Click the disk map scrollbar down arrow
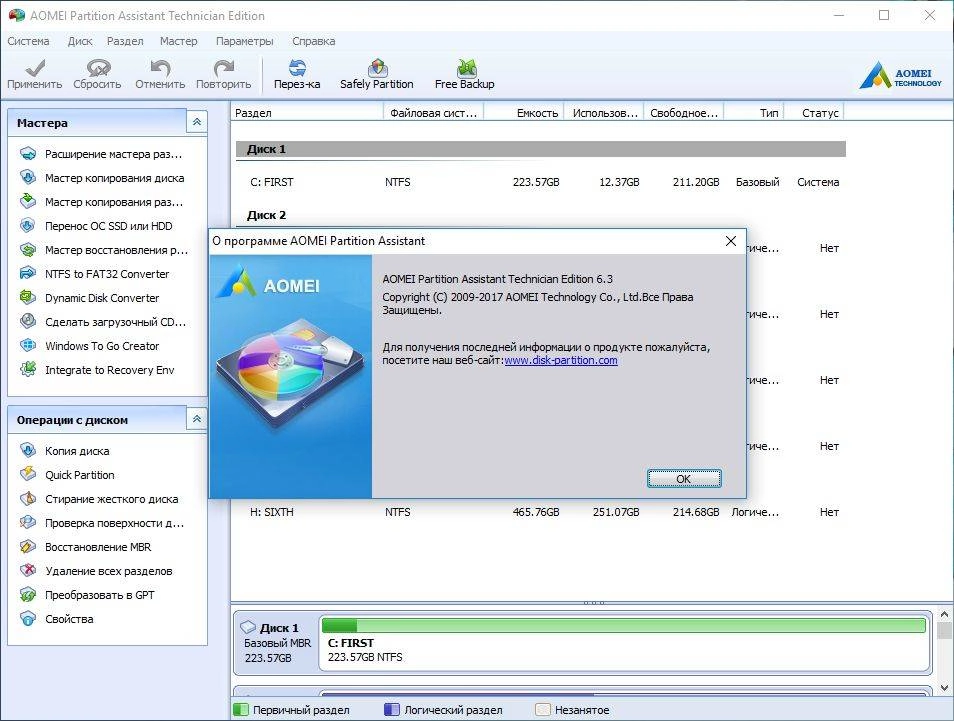The image size is (954, 721). [x=944, y=688]
